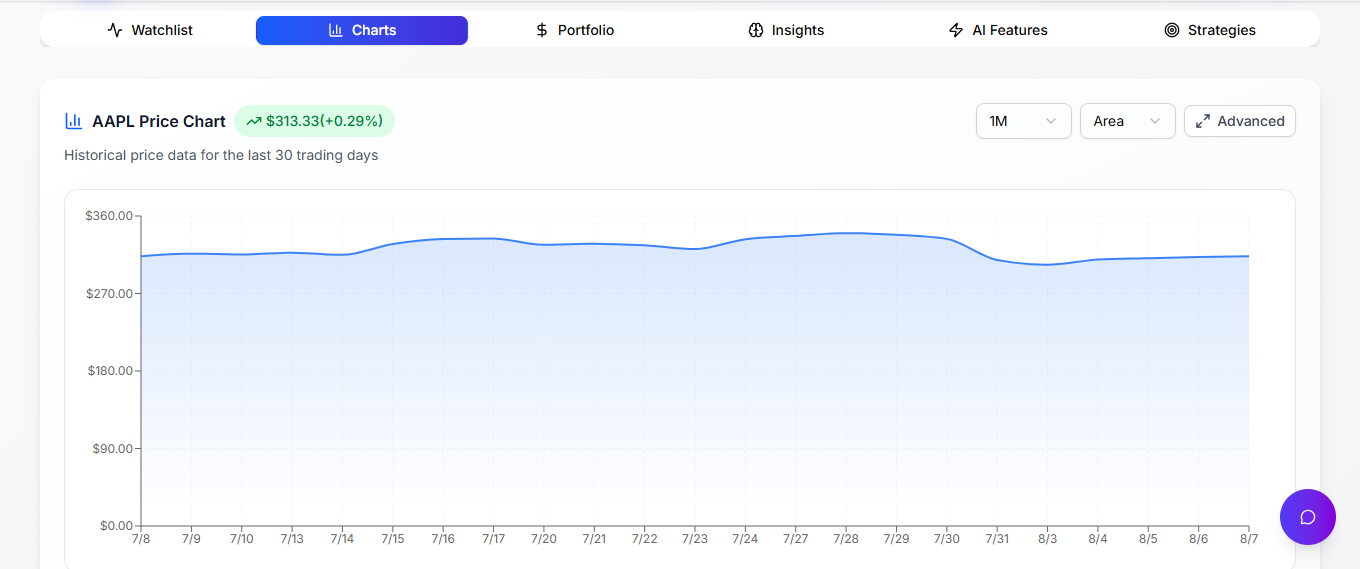The image size is (1365, 569).
Task: Click the chart icon beside AAPL Price Chart
Action: (x=74, y=121)
